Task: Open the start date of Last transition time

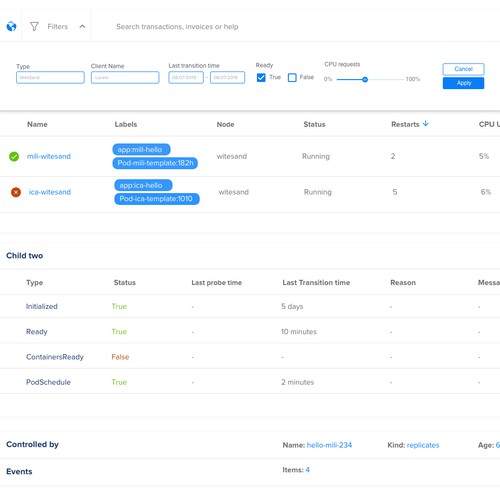Action: click(x=186, y=77)
